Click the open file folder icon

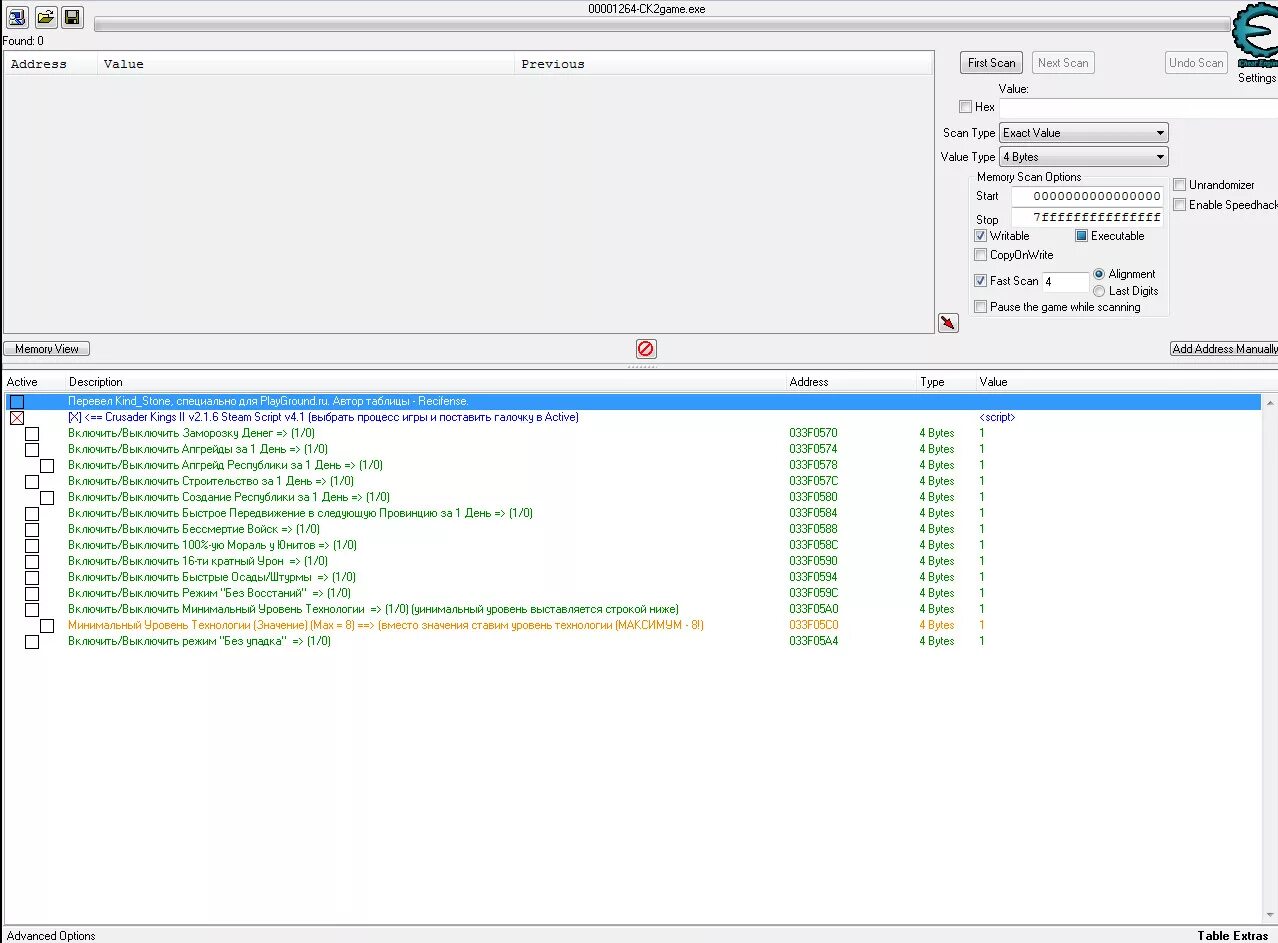pyautogui.click(x=46, y=17)
